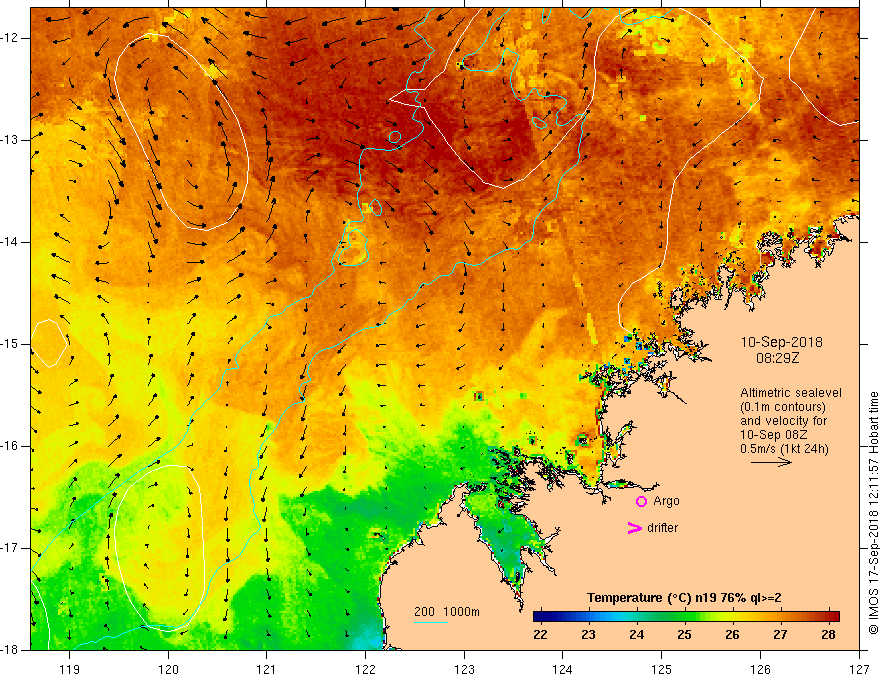Click the color bar tick label 28
The width and height of the screenshot is (880, 680).
(828, 635)
